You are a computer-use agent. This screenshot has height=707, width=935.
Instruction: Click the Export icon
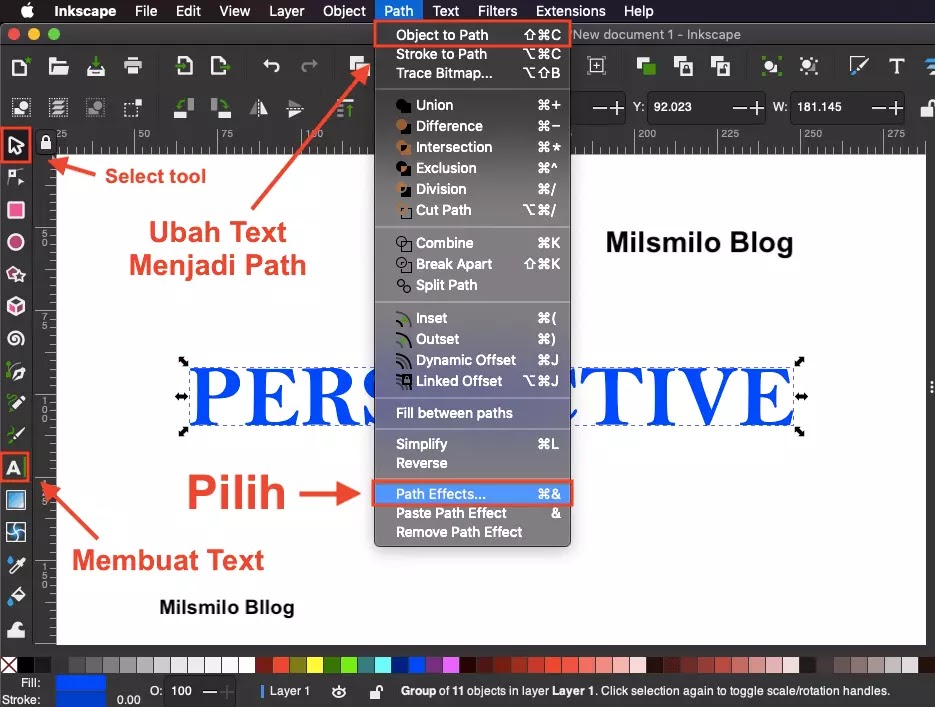click(220, 65)
